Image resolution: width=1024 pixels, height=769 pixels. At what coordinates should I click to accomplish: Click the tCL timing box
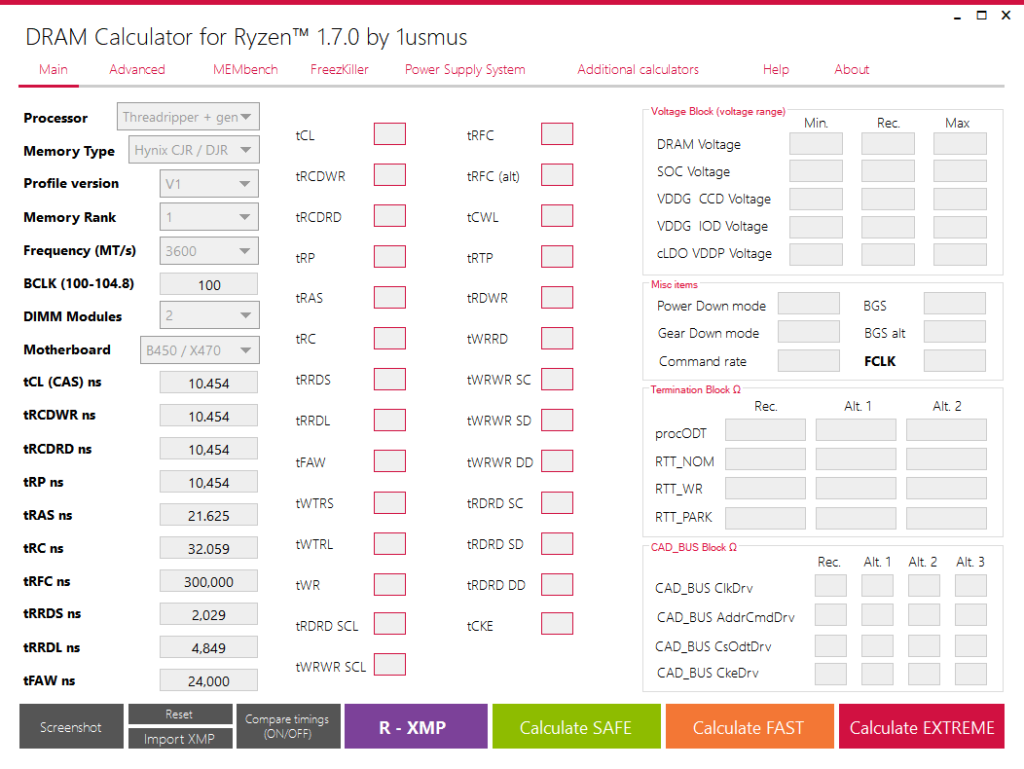[x=390, y=134]
